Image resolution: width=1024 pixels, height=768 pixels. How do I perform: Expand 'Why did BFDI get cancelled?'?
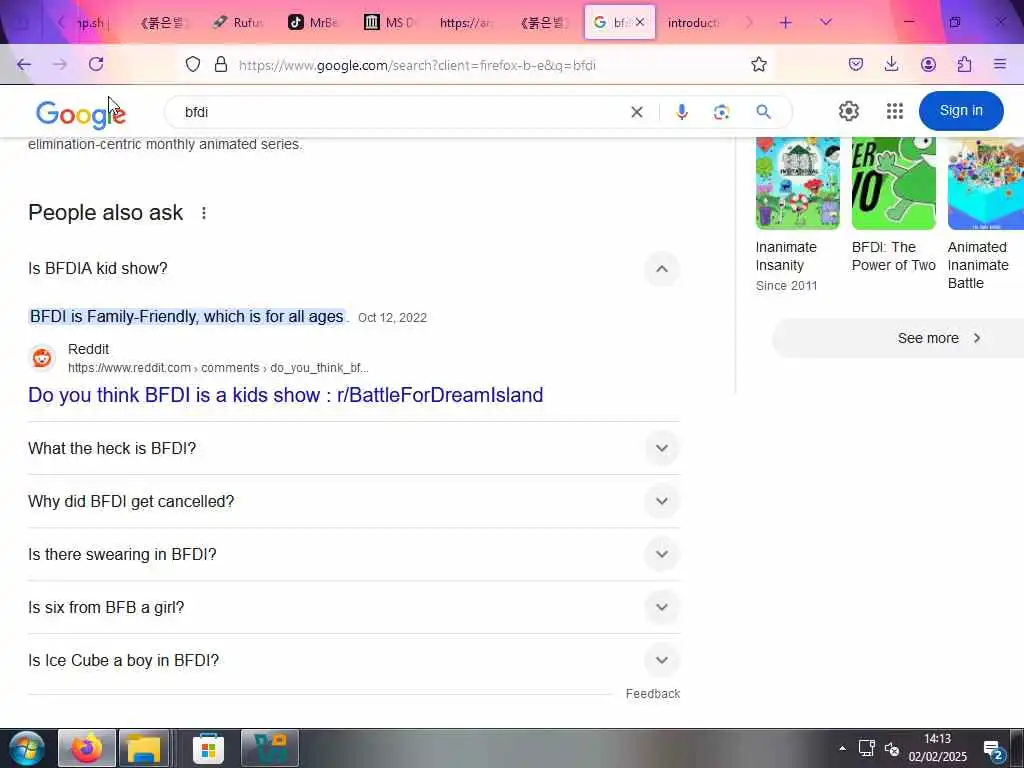point(662,502)
